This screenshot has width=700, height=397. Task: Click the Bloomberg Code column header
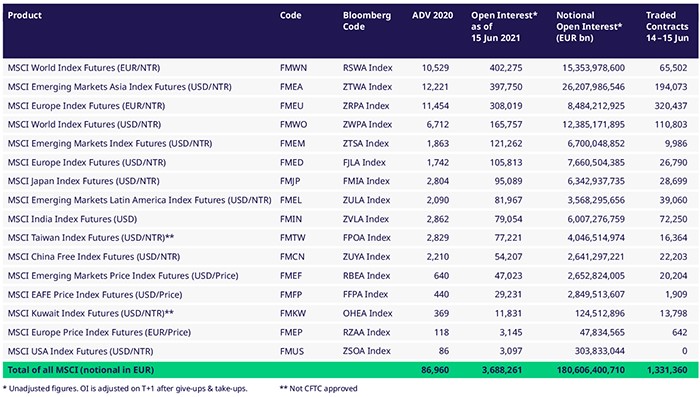(x=367, y=21)
